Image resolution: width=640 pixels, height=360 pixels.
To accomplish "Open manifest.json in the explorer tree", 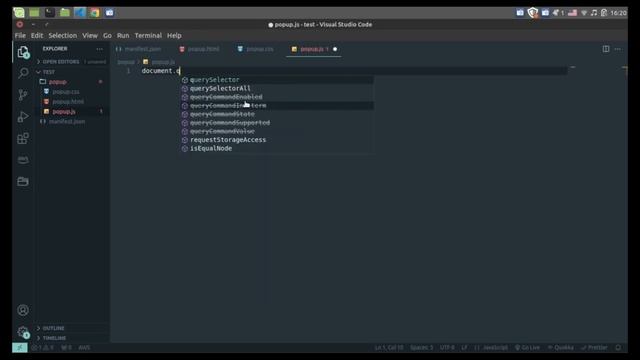I will [67, 122].
